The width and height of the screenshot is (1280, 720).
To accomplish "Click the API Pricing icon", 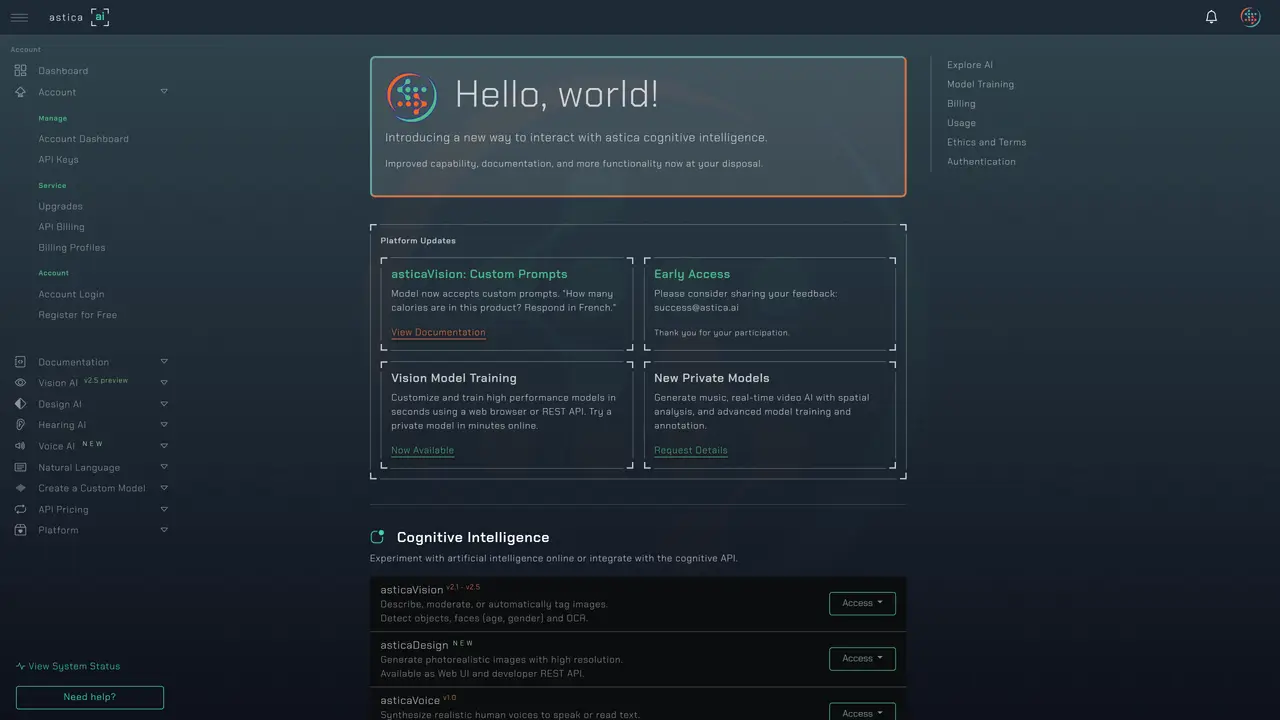I will (20, 509).
